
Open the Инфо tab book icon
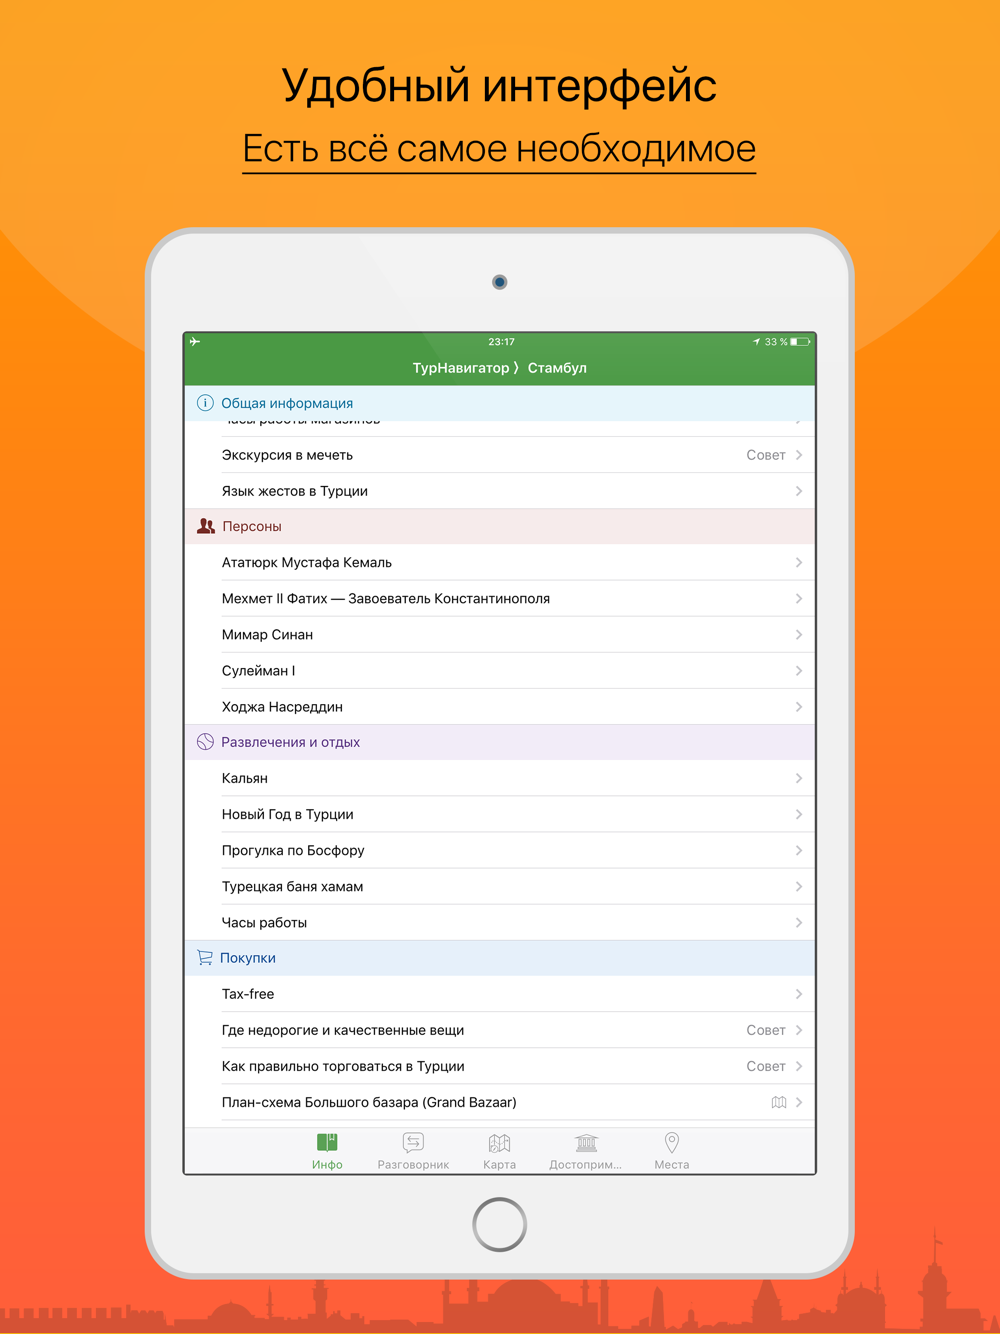tap(327, 1143)
